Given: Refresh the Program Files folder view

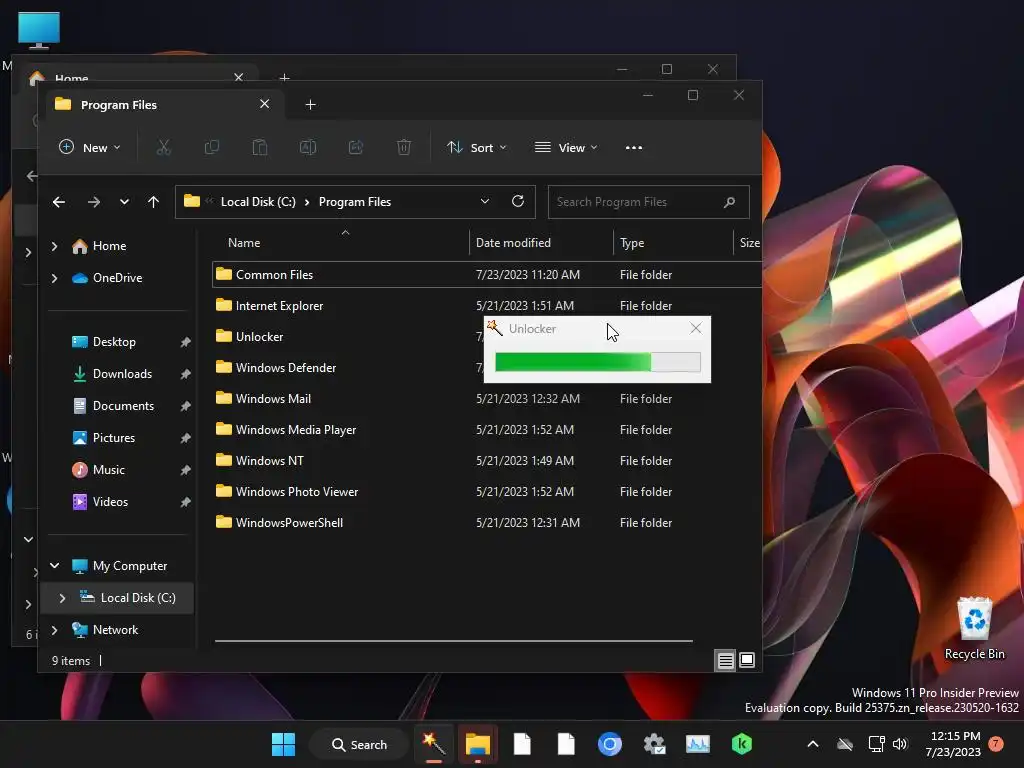Looking at the screenshot, I should (518, 201).
